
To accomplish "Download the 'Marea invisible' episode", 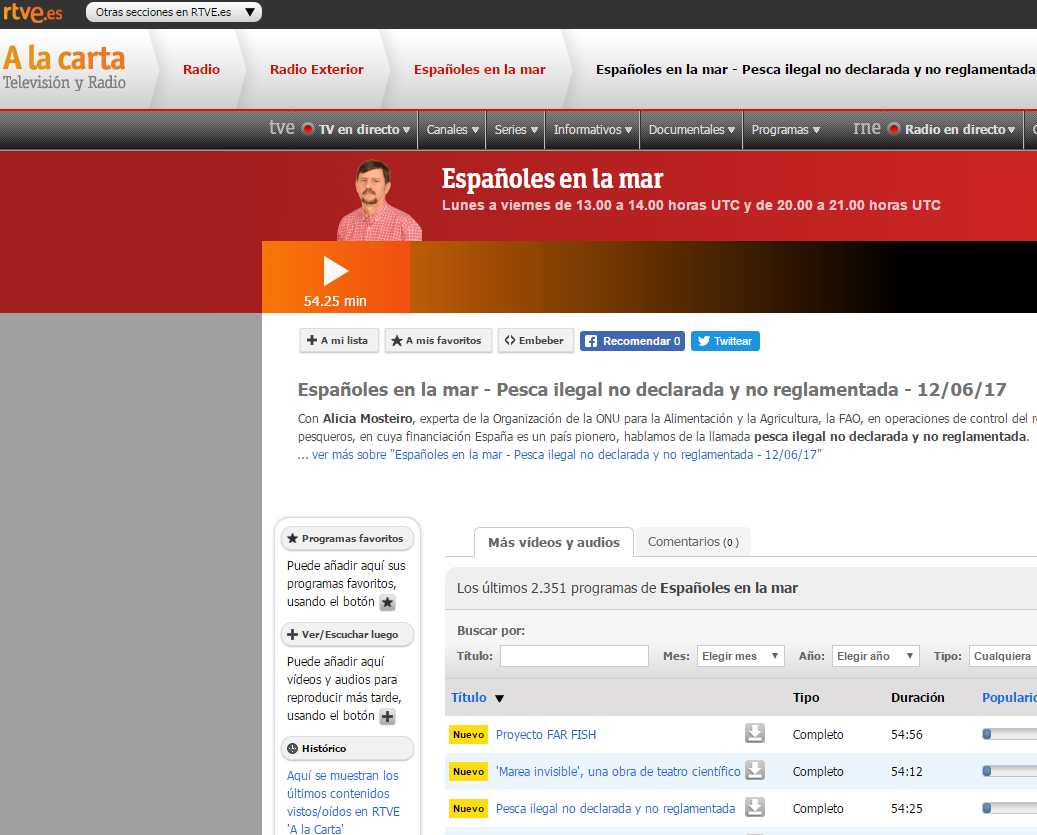I will [x=755, y=771].
